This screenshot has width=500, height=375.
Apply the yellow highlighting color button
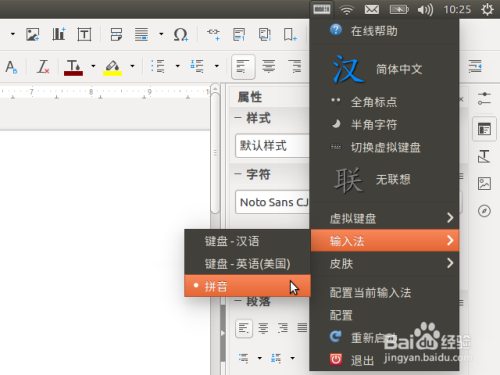coord(112,67)
